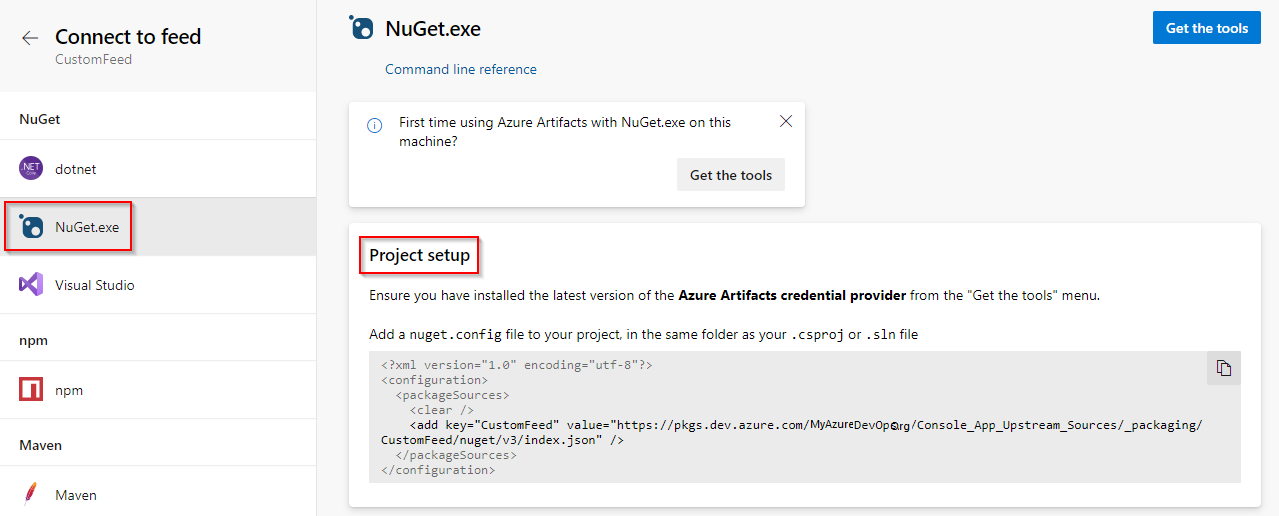Select Maven from the sidebar
Viewport: 1279px width, 516px height.
tap(76, 495)
